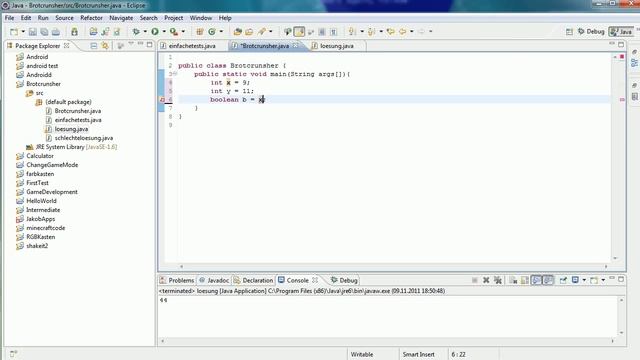Minimize the editor area
Image resolution: width=640 pixels, height=360 pixels.
pyautogui.click(x=611, y=44)
